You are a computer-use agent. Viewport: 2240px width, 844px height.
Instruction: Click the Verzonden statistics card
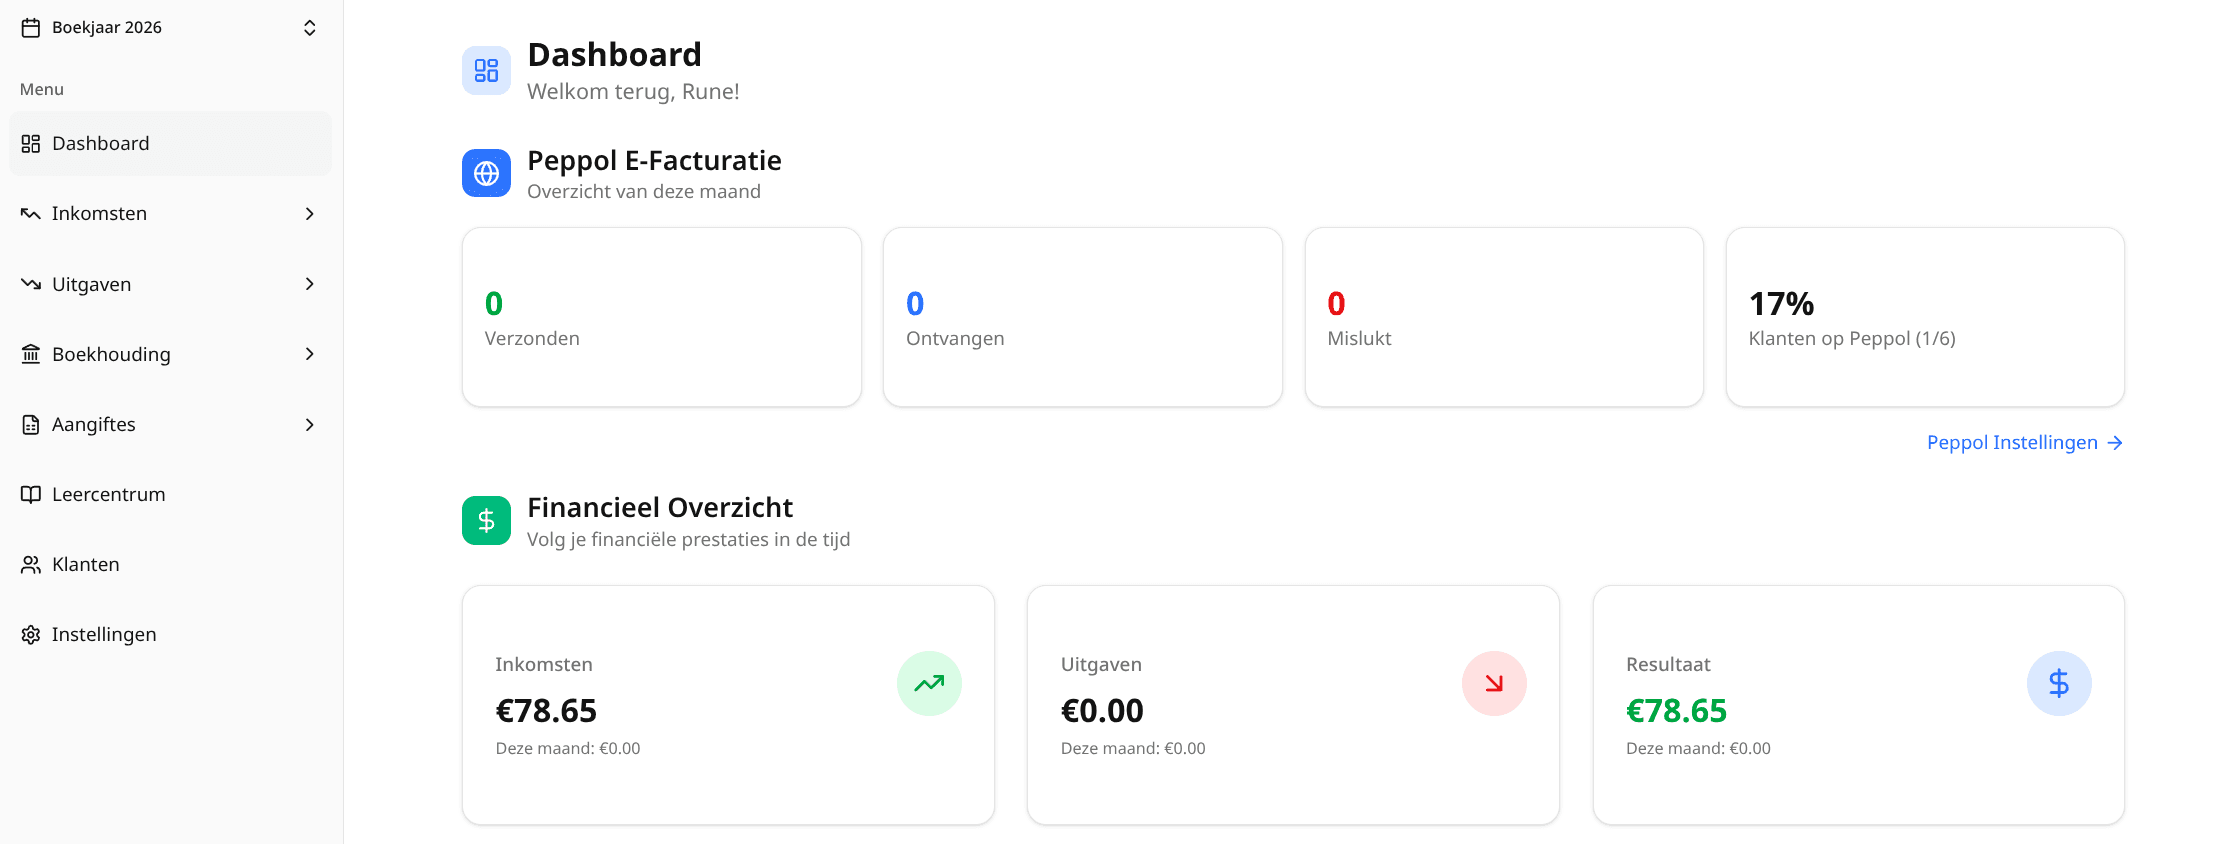(662, 317)
